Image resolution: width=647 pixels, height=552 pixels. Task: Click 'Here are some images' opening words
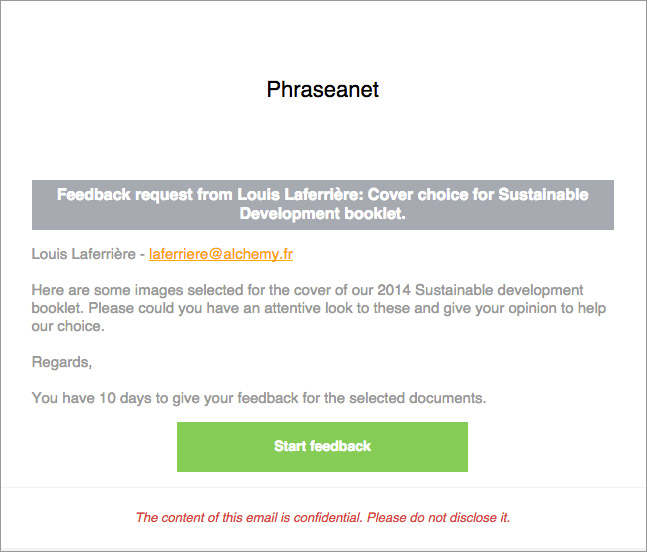click(107, 290)
